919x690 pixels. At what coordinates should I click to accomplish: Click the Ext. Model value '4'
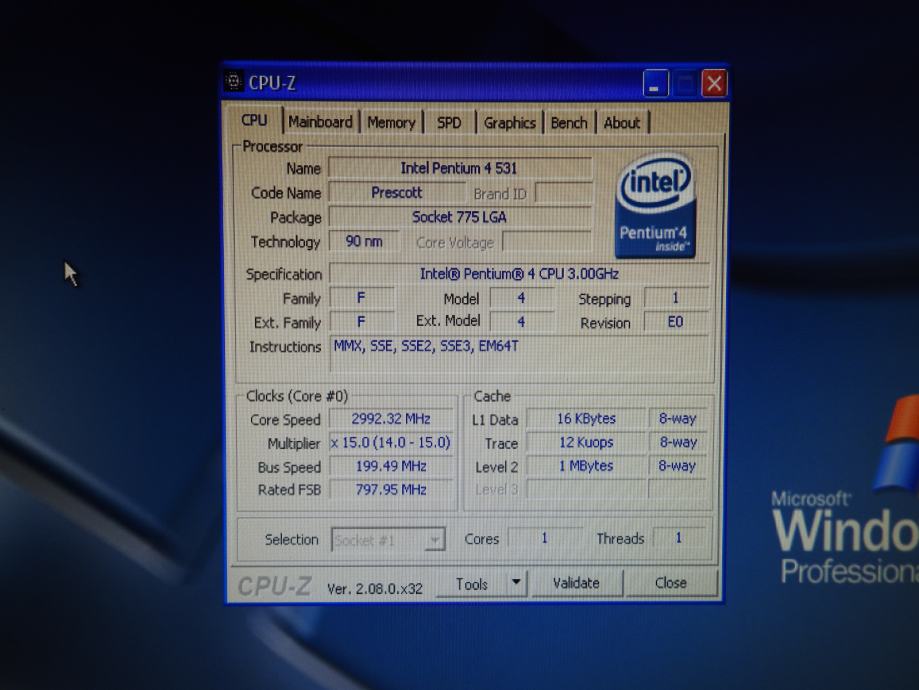[522, 322]
